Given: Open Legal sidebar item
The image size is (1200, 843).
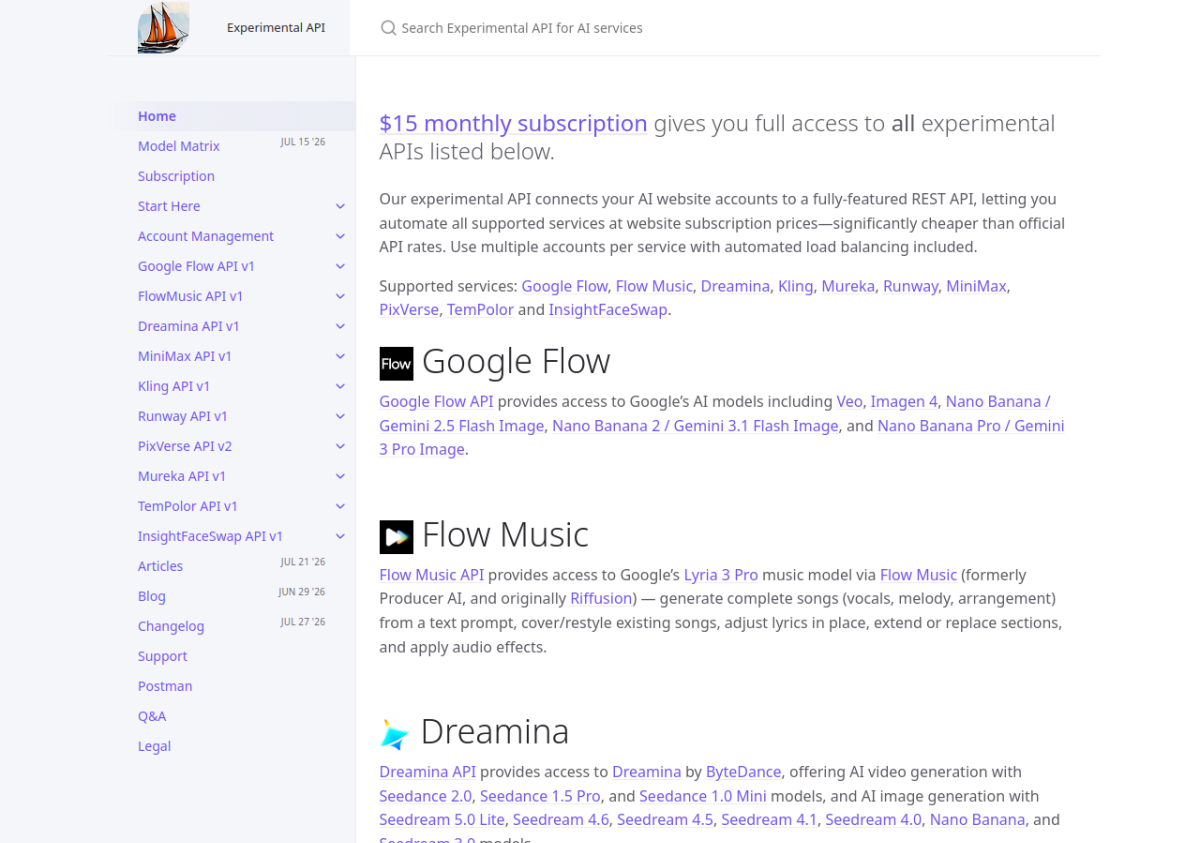Looking at the screenshot, I should (154, 746).
